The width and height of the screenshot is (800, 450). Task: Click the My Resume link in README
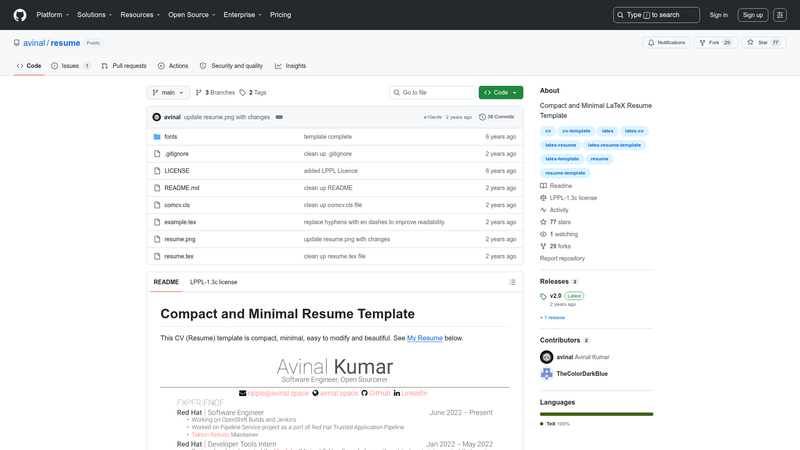[424, 338]
